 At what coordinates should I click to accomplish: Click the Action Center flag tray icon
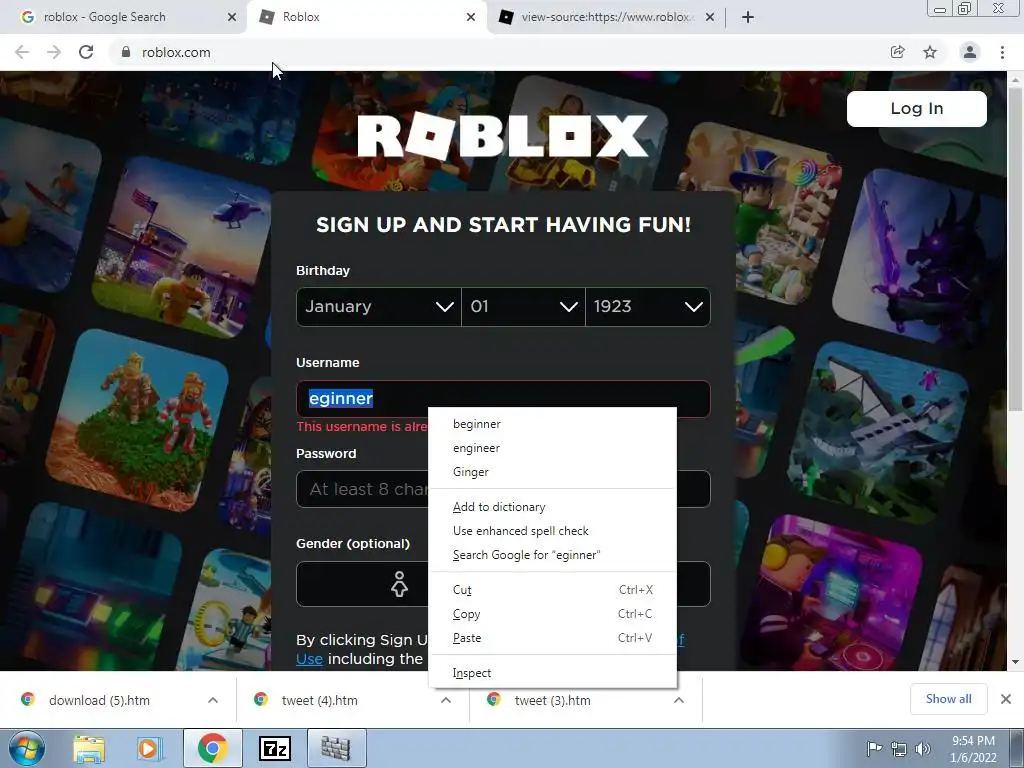coord(874,748)
